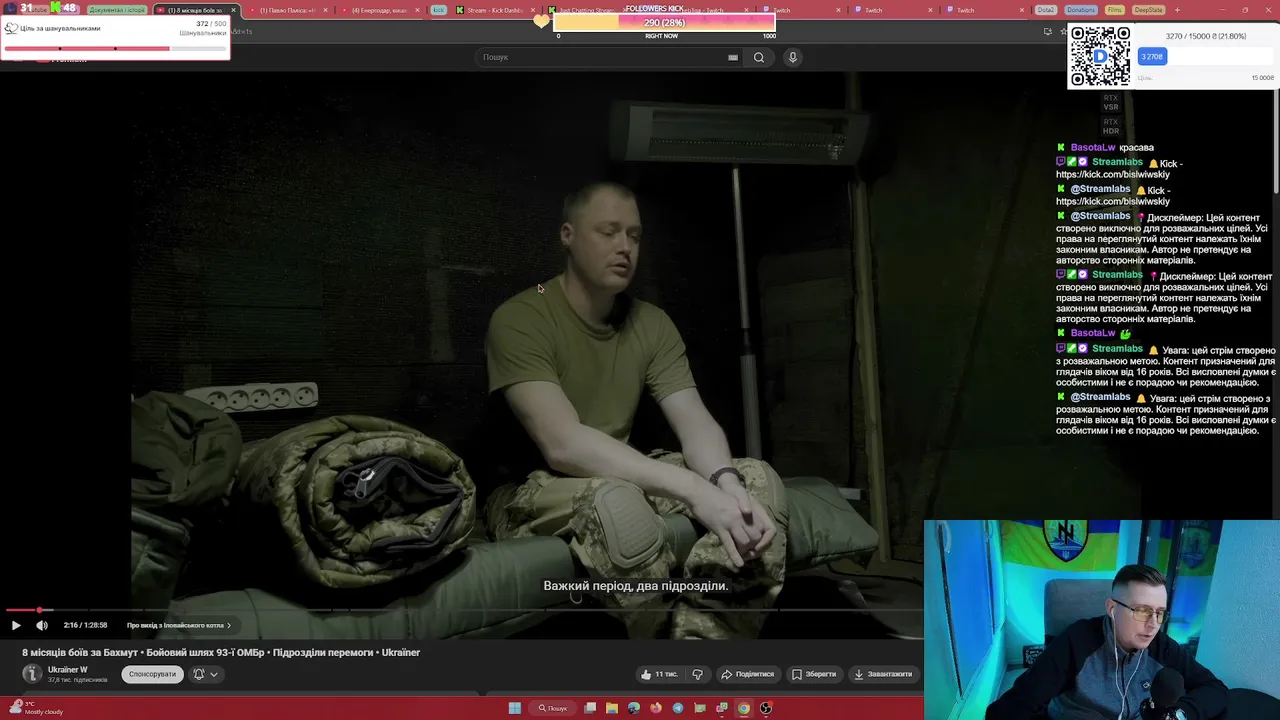Image resolution: width=1280 pixels, height=720 pixels.
Task: Expand the notification bell dropdown arrow
Action: pos(214,674)
